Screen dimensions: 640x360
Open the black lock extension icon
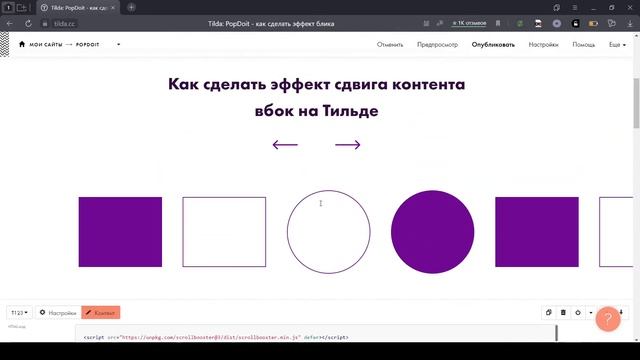(576, 24)
